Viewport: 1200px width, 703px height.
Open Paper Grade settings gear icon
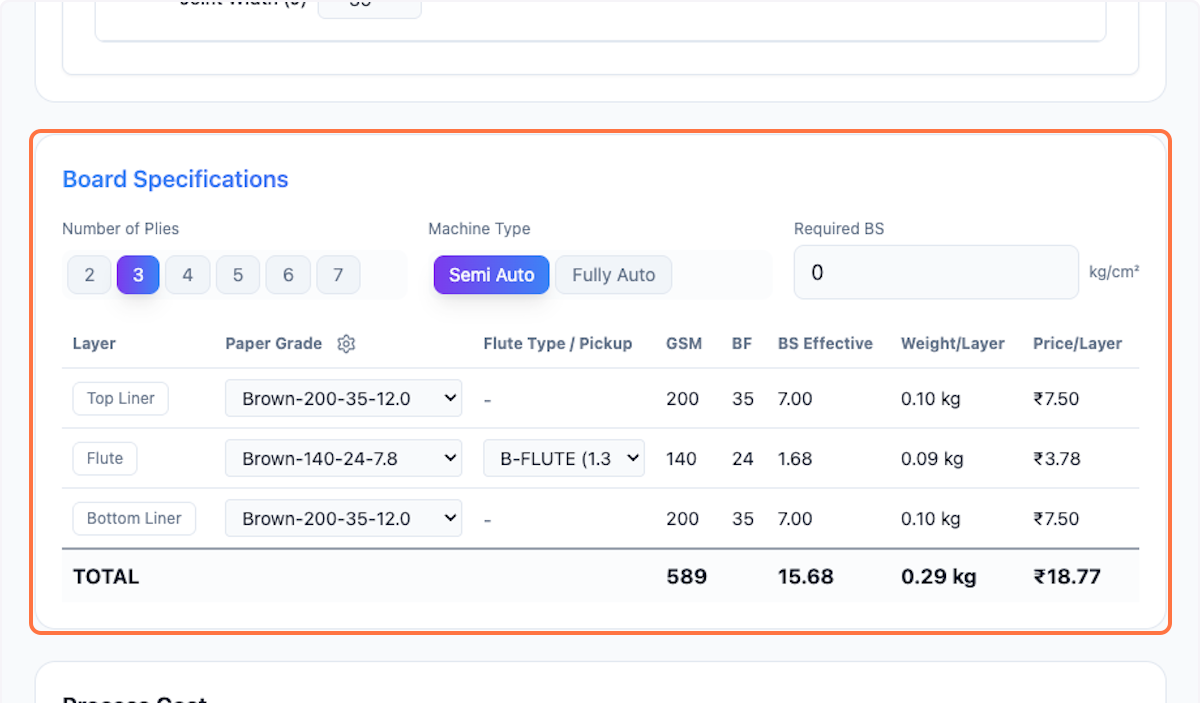(346, 344)
